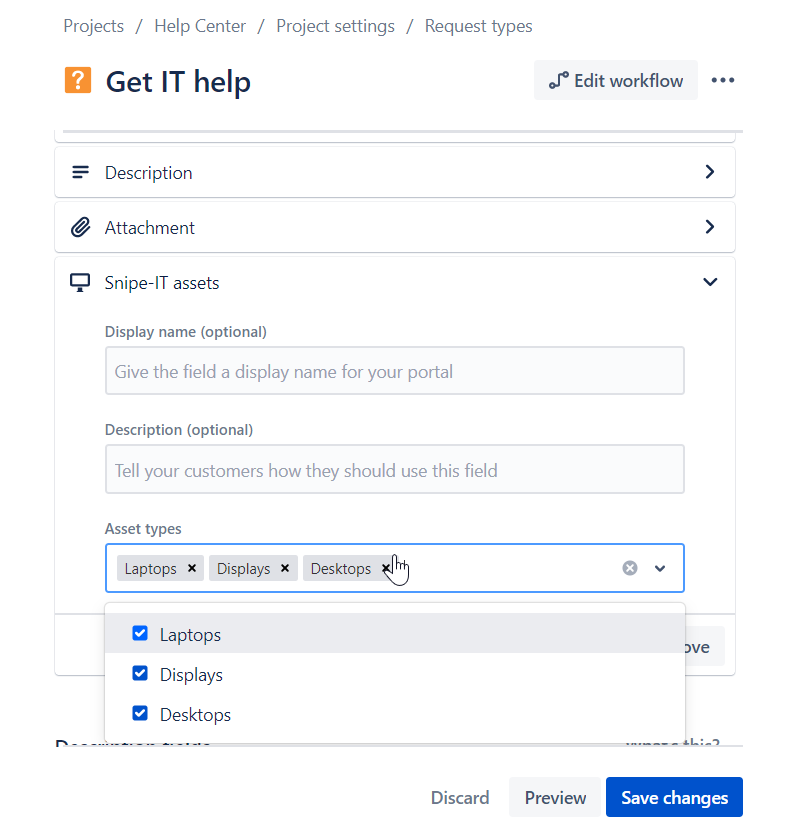
Task: Open the three-dots more actions menu
Action: (x=722, y=80)
